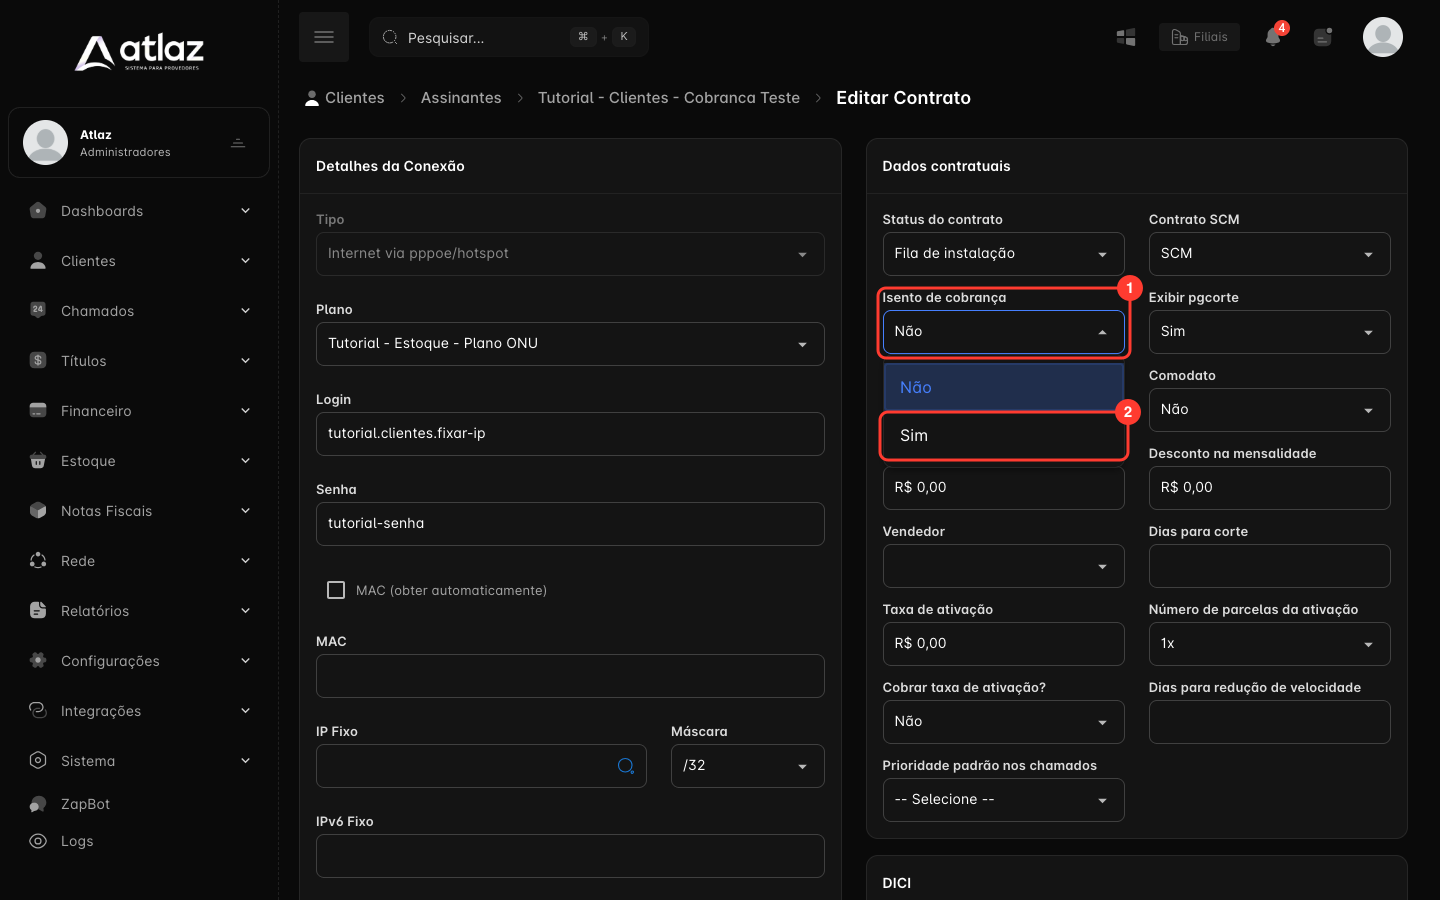Click the Títulos dollar icon
The width and height of the screenshot is (1440, 900).
[x=38, y=360]
